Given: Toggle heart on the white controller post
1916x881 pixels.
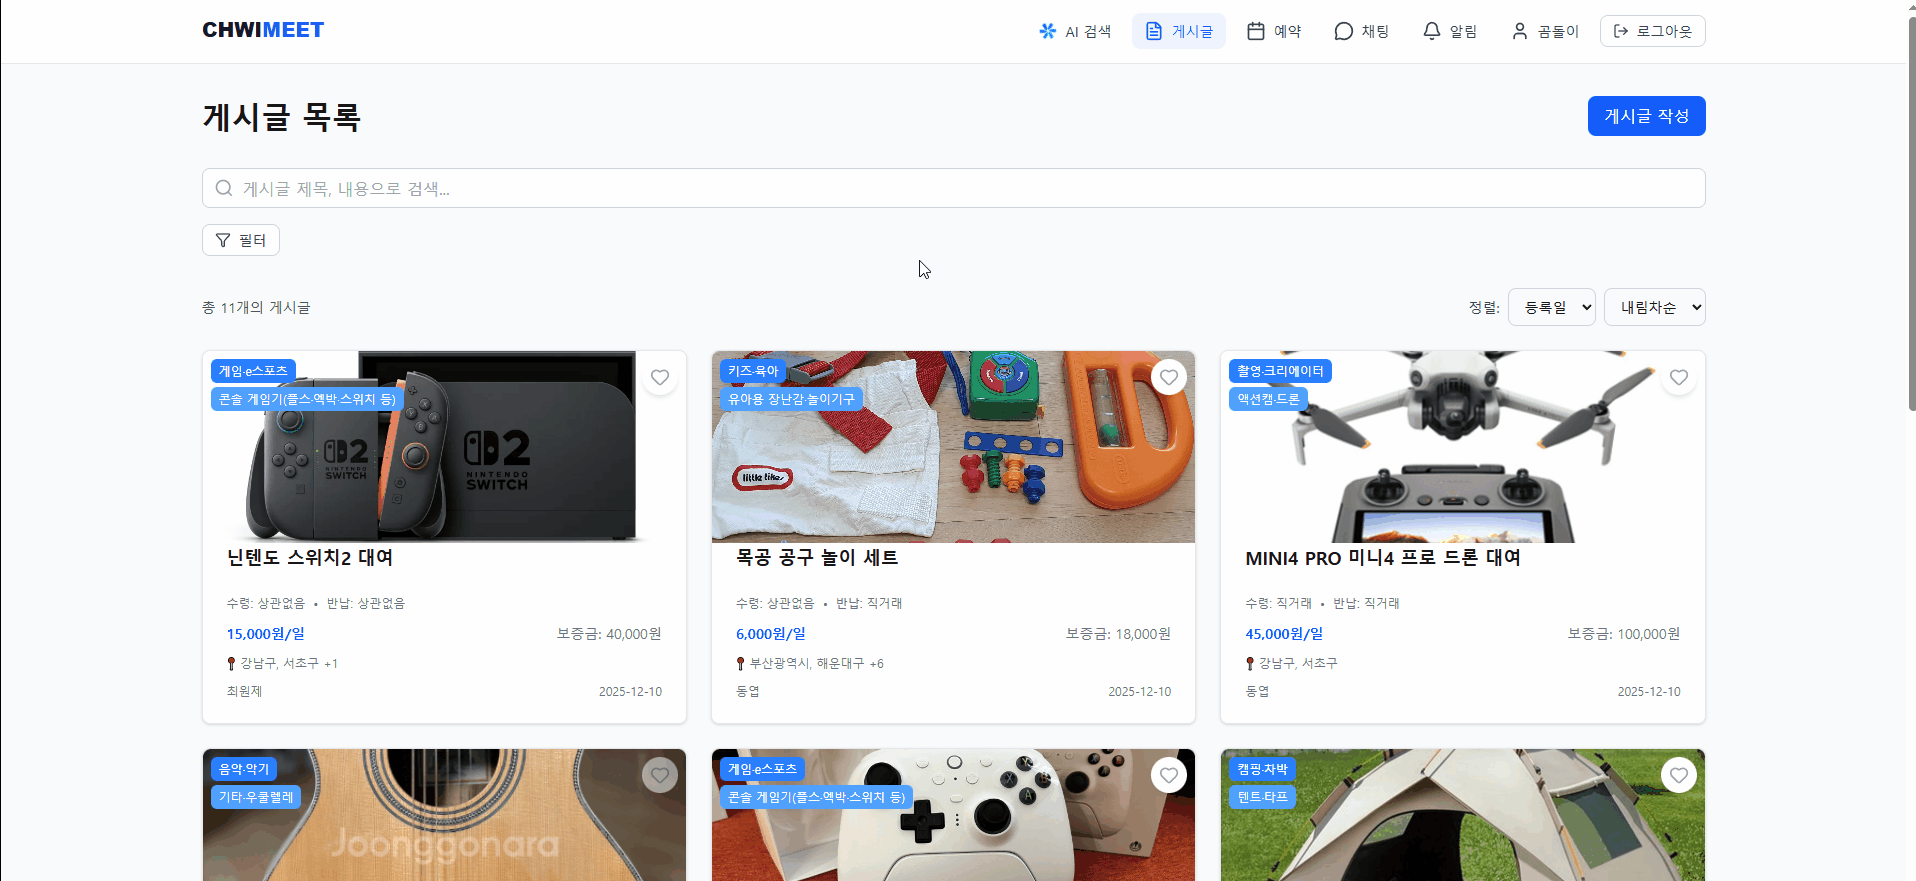Looking at the screenshot, I should click(1169, 775).
